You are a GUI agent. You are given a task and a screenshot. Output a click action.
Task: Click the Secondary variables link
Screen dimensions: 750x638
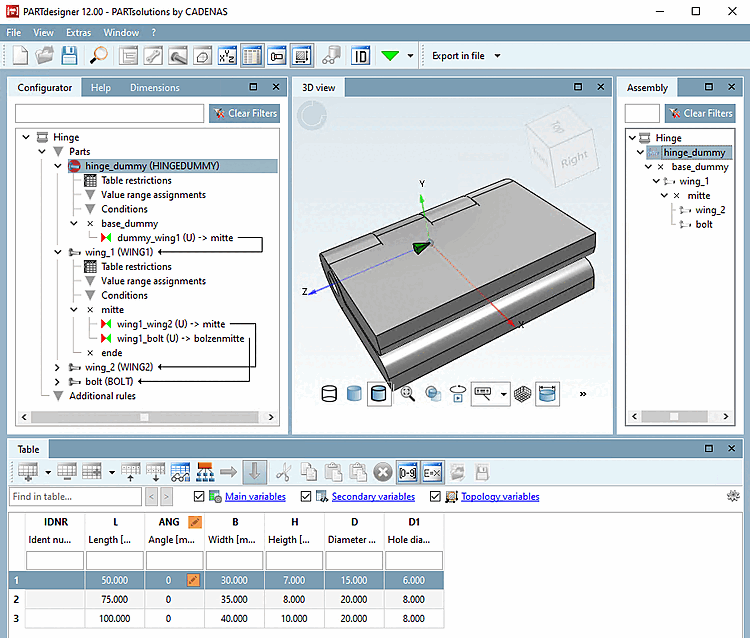372,497
